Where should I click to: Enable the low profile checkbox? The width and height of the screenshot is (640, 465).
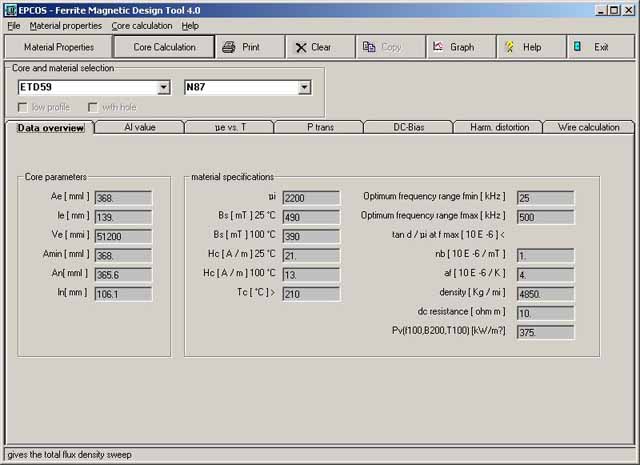click(22, 107)
